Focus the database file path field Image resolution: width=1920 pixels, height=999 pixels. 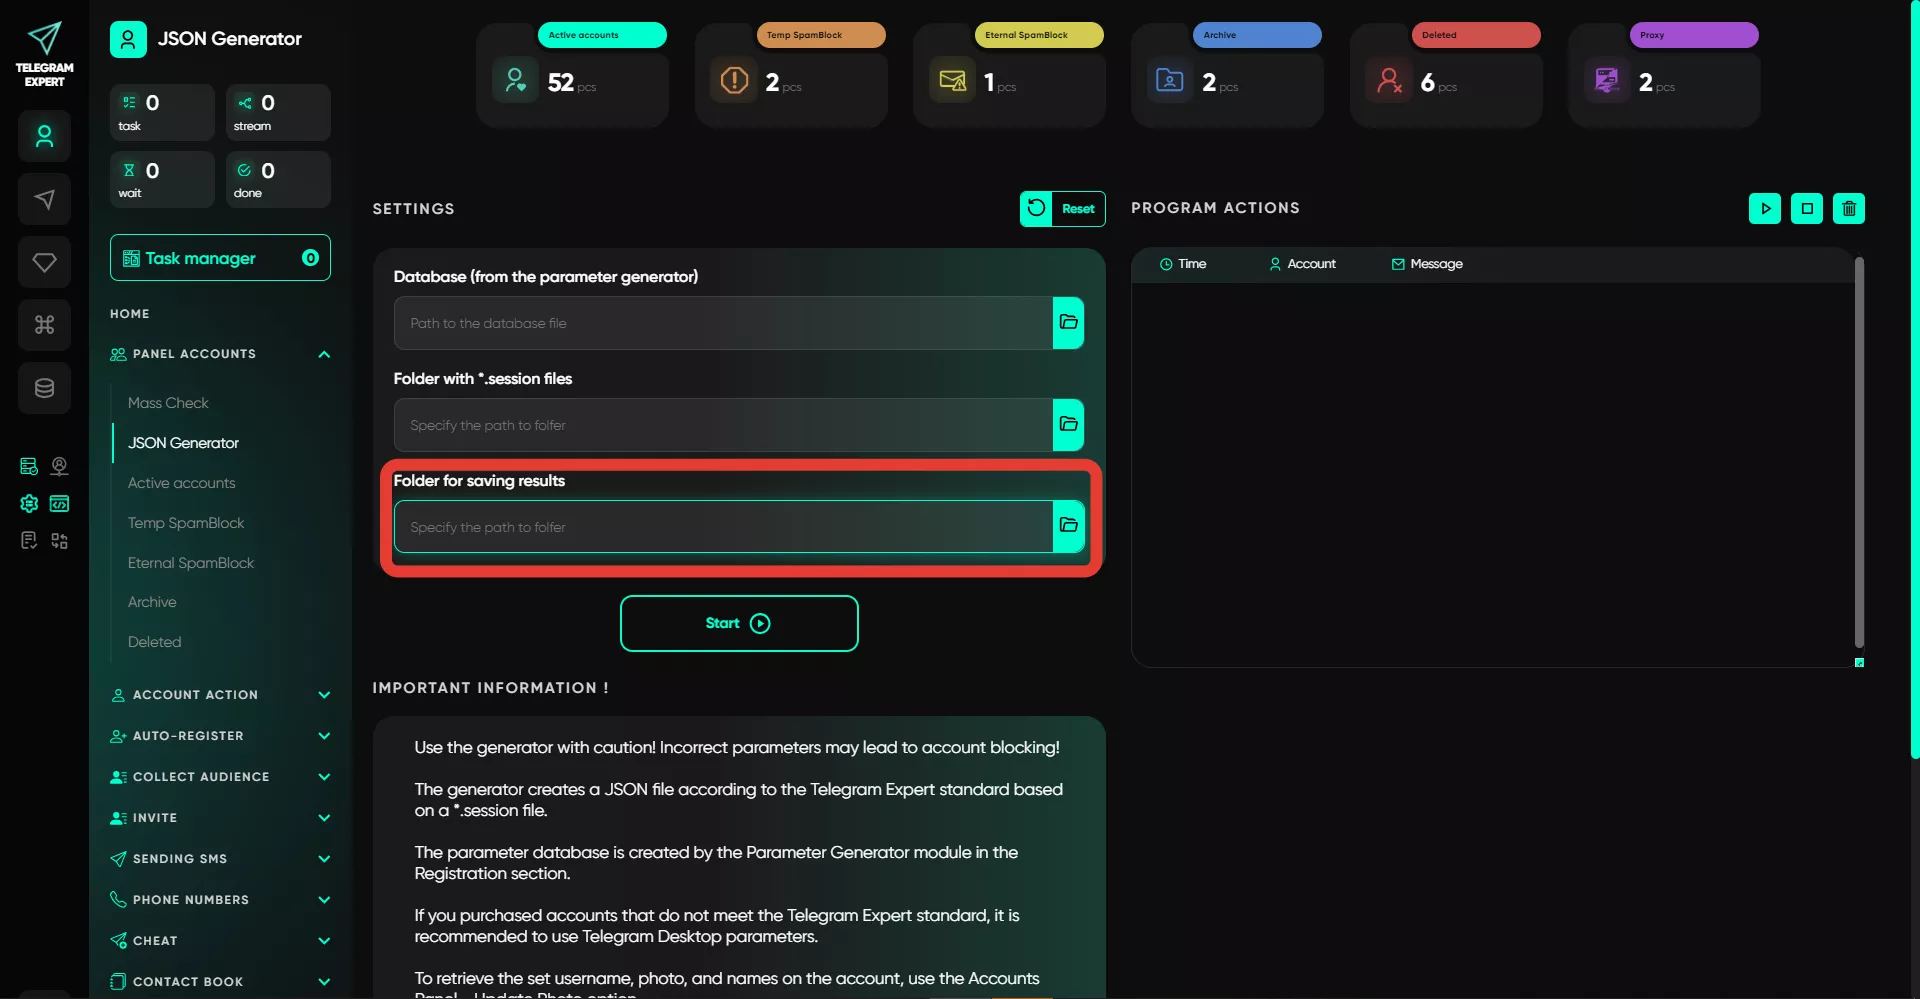[723, 323]
